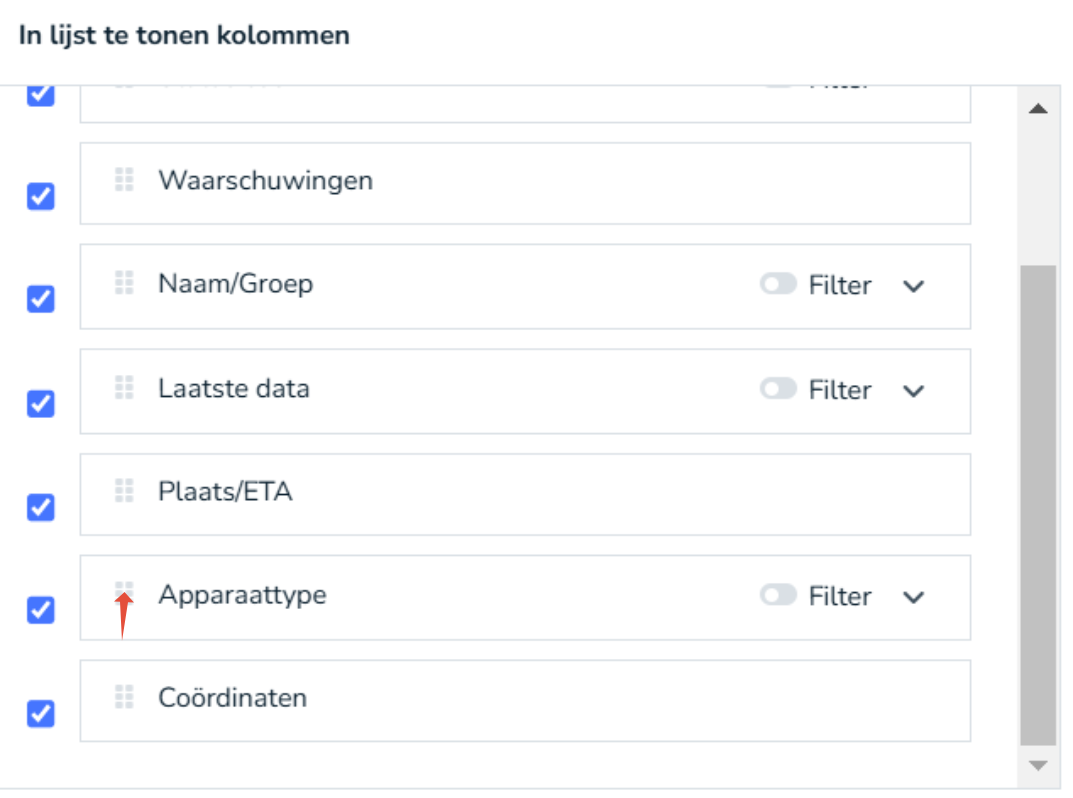This screenshot has height=798, width=1073.
Task: Expand the Apparaattype chevron dropdown
Action: point(913,597)
